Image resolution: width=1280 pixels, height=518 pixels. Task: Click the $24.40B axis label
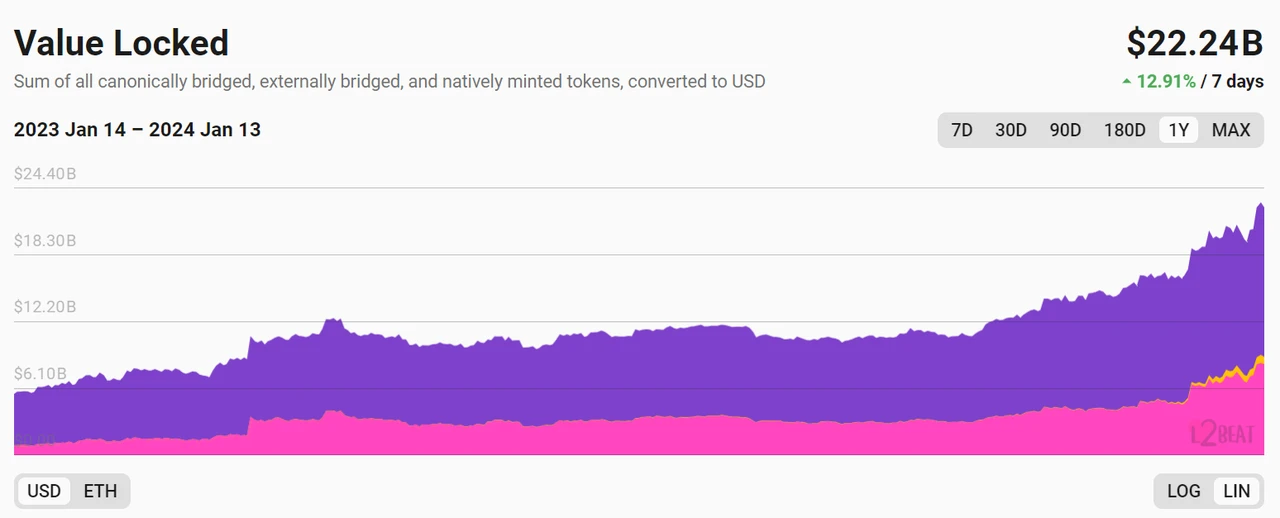pyautogui.click(x=45, y=174)
